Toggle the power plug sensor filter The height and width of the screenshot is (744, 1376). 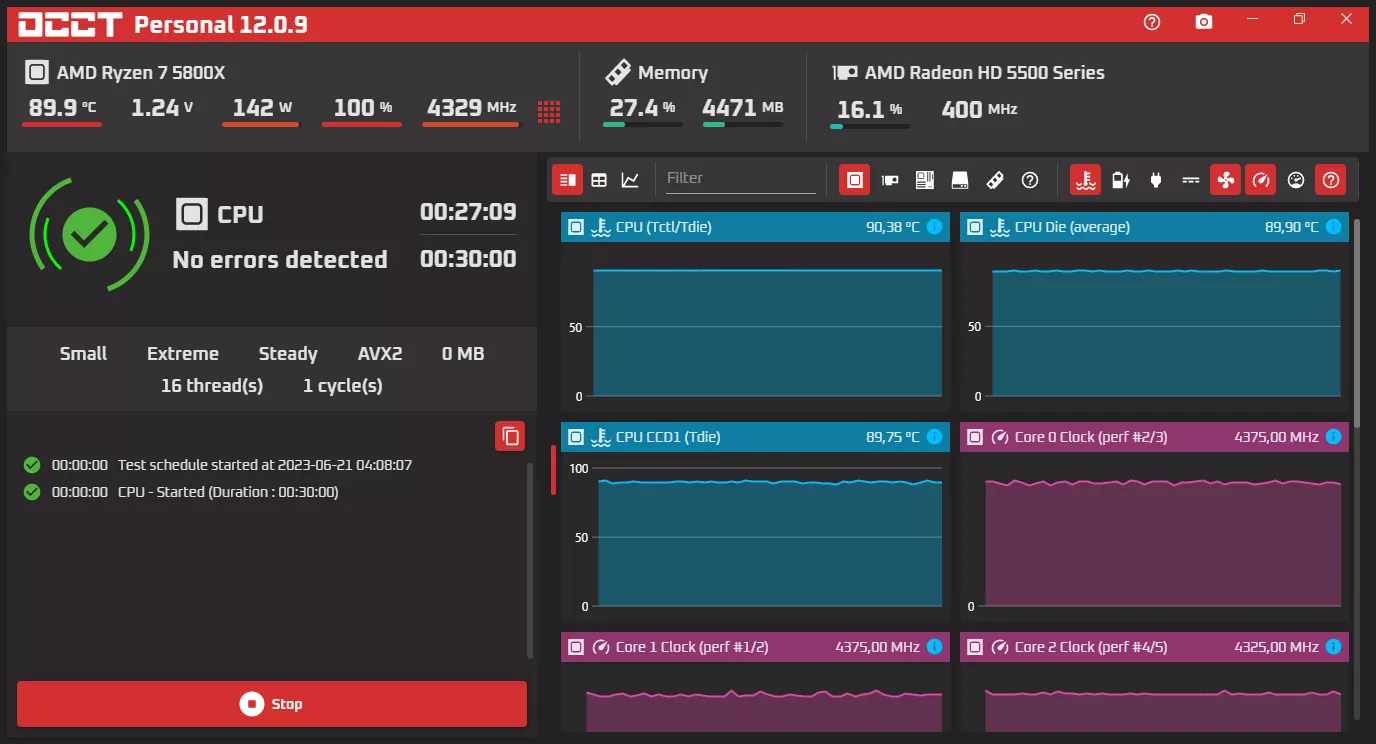coord(1156,180)
